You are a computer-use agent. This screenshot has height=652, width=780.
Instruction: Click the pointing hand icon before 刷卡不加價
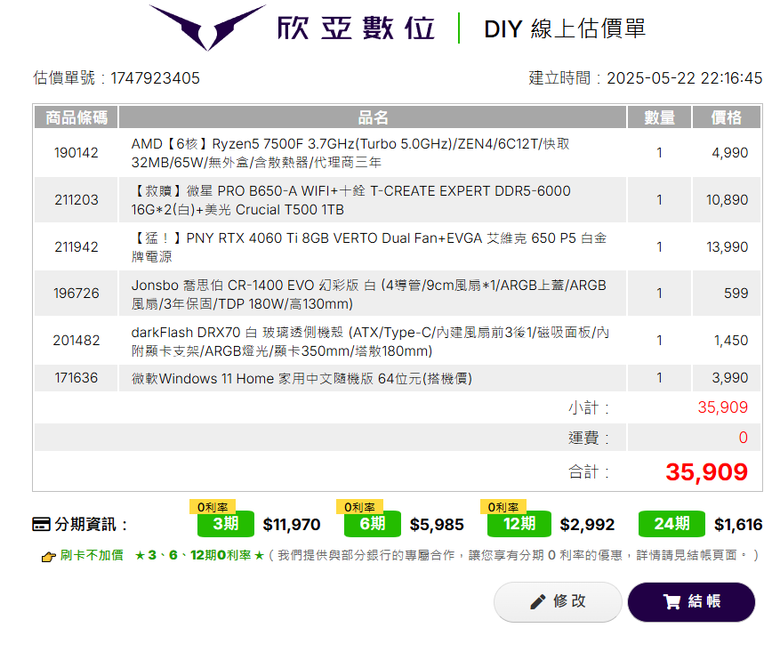49,557
